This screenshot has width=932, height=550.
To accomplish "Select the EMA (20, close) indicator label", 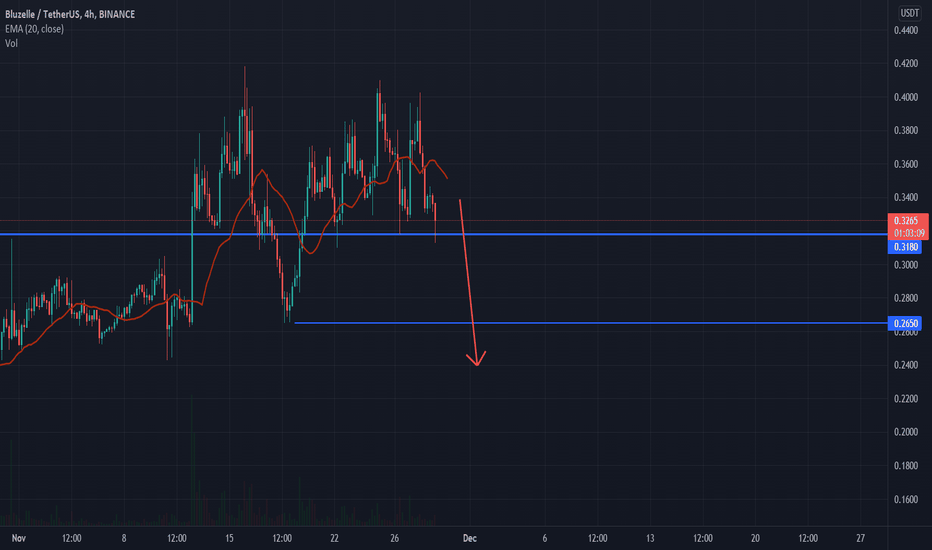I will point(34,29).
